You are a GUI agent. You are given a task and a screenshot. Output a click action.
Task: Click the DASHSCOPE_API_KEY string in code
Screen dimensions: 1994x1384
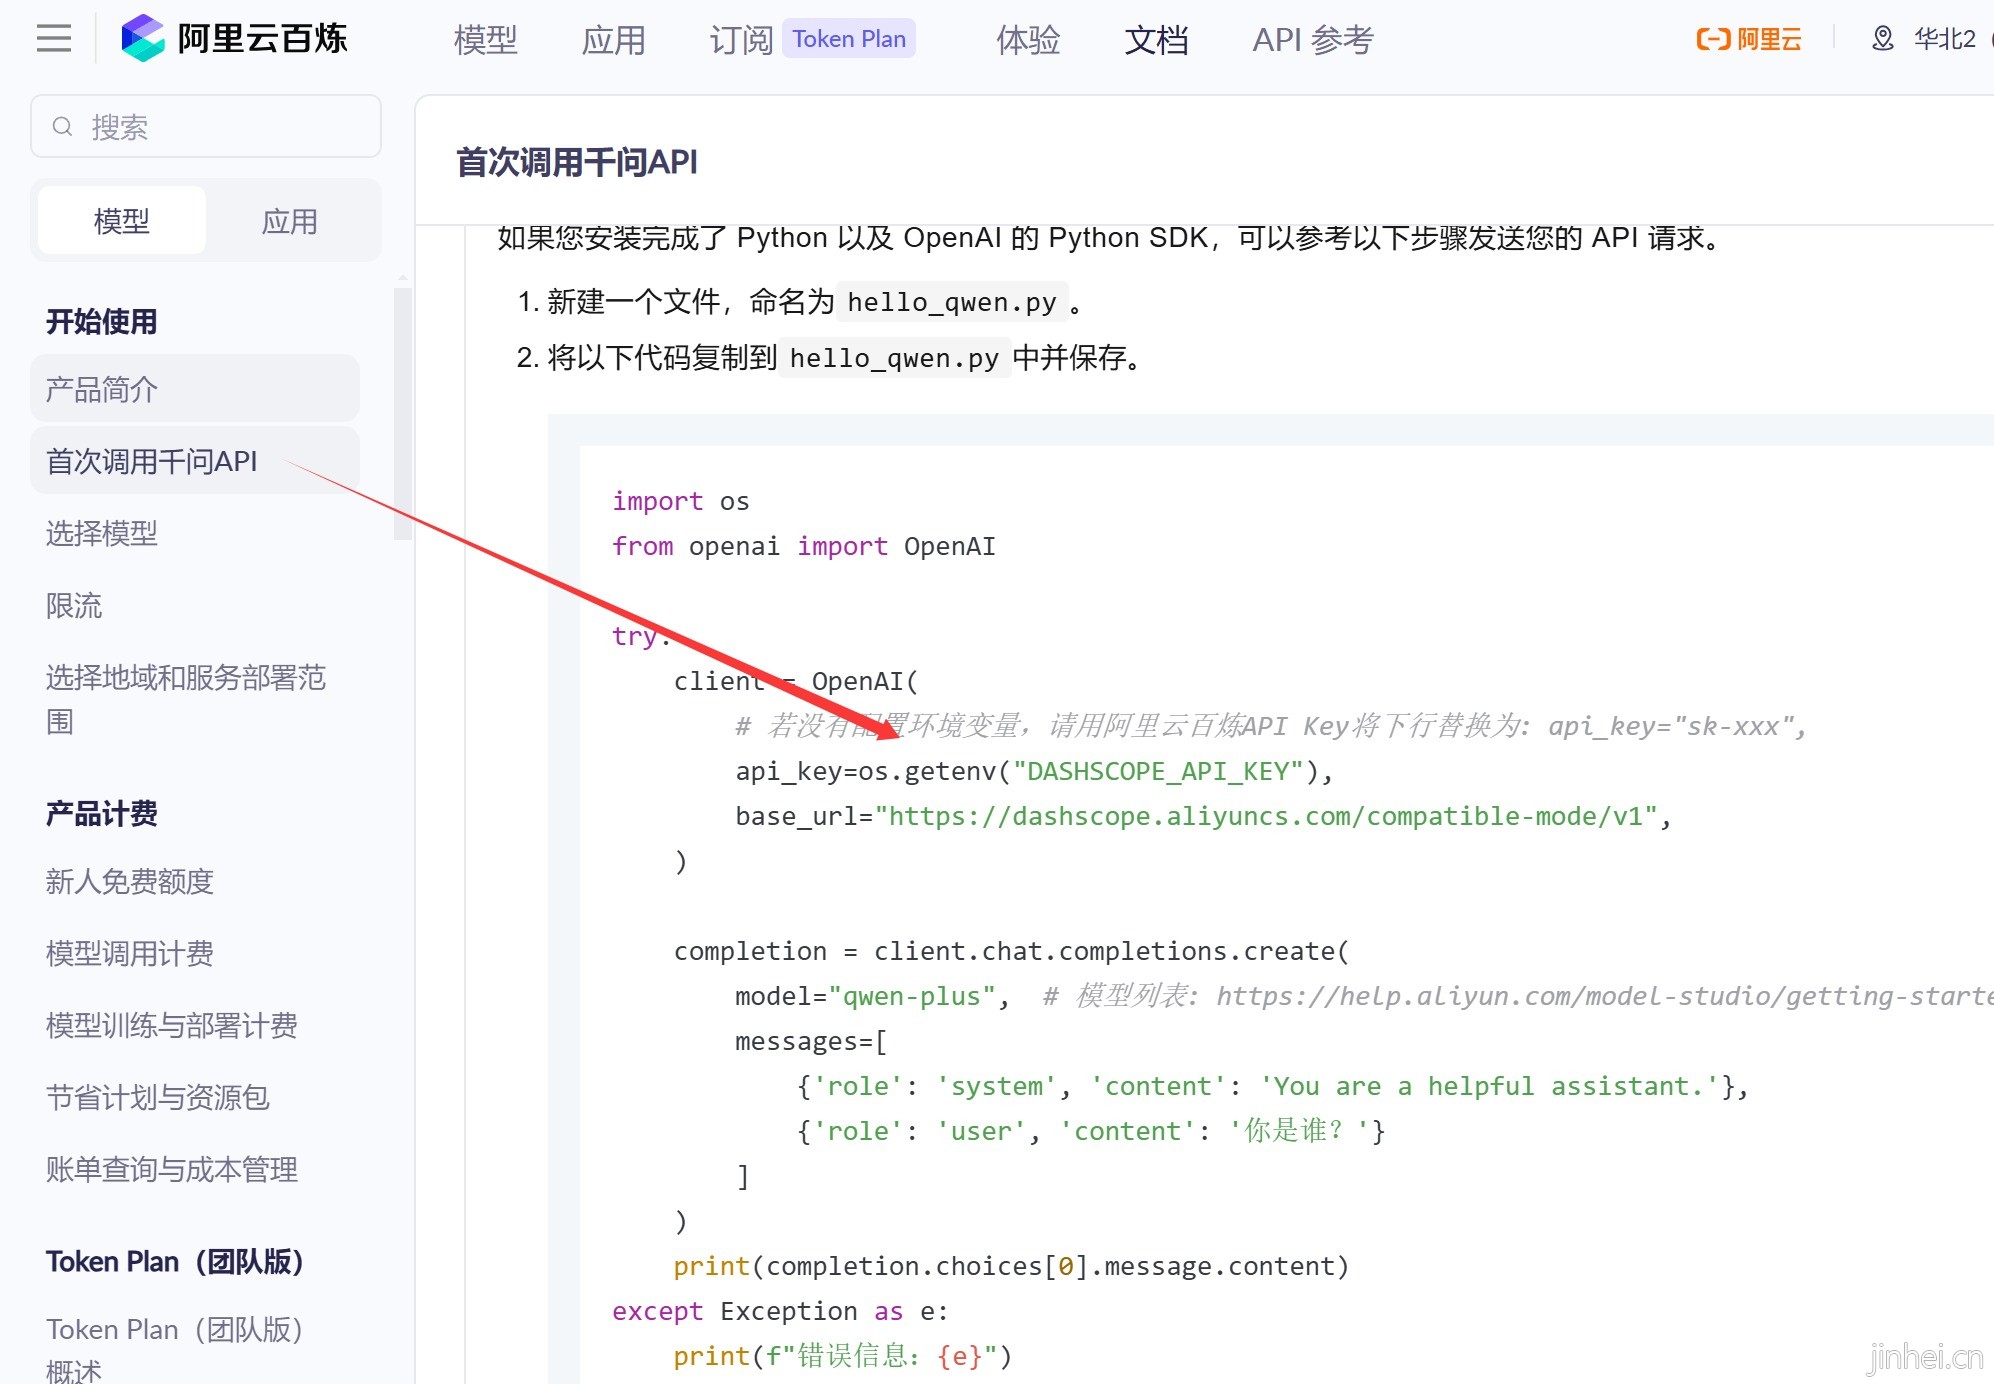[x=1158, y=771]
